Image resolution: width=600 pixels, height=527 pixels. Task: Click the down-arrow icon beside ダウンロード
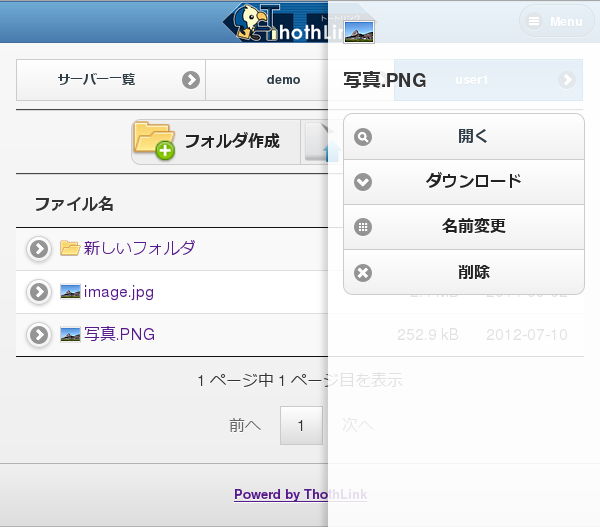363,182
